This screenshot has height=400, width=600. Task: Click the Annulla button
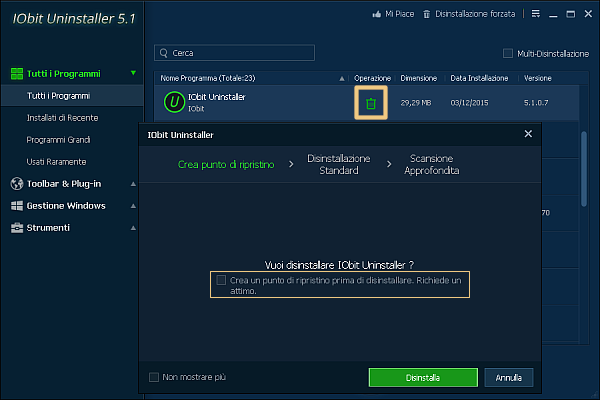point(509,378)
